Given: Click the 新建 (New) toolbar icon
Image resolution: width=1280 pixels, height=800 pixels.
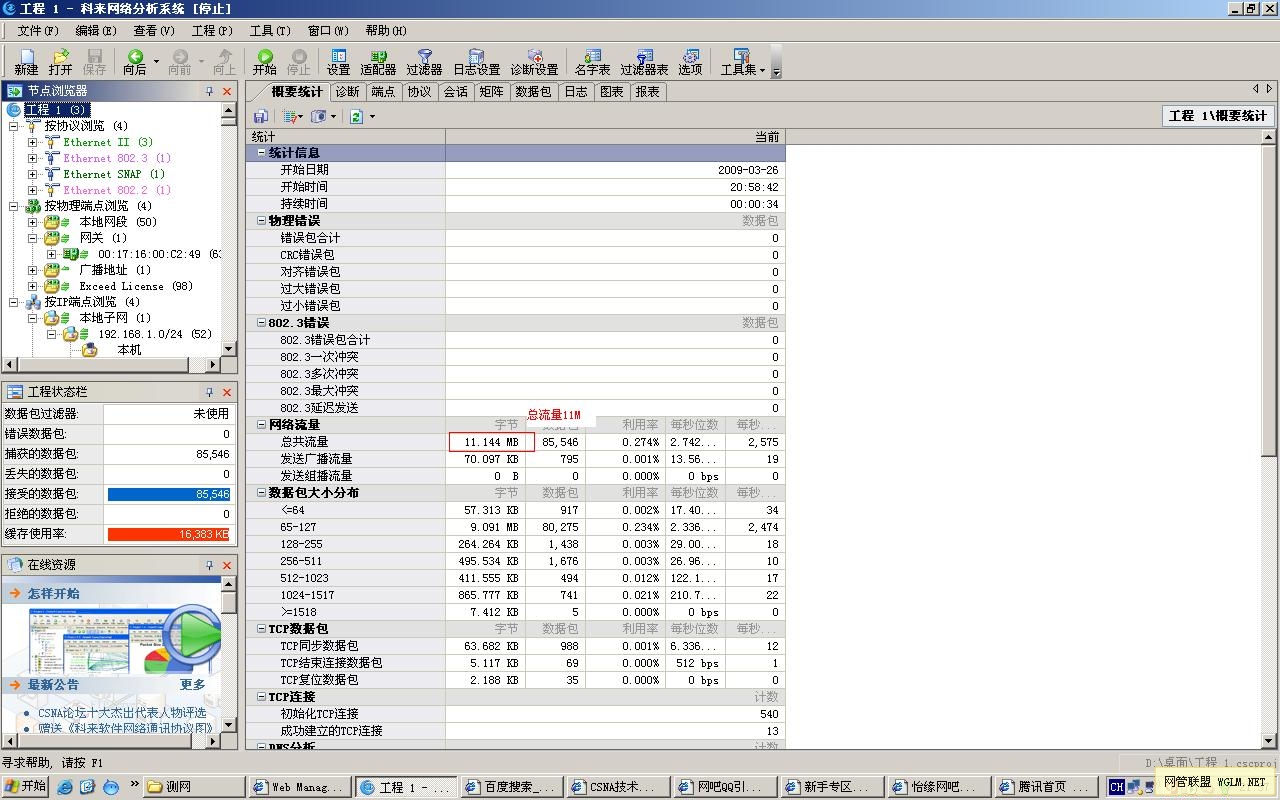Looking at the screenshot, I should coord(26,62).
